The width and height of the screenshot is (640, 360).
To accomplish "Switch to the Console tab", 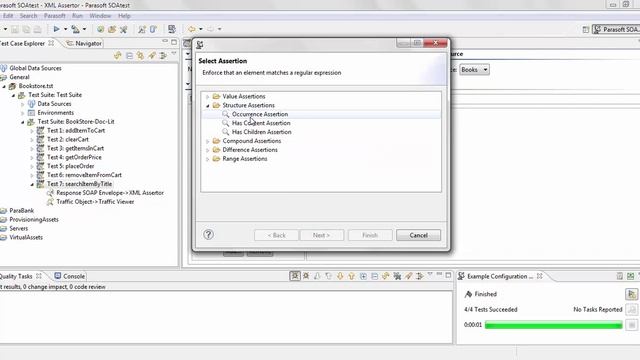I will (69, 276).
